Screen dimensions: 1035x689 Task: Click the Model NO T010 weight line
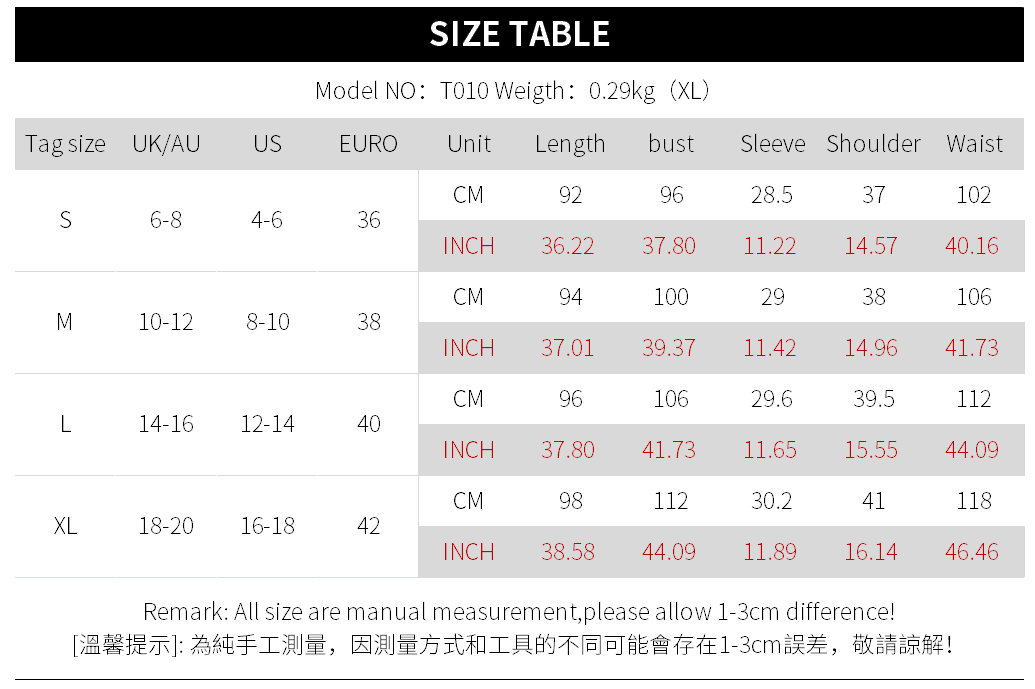coord(512,91)
